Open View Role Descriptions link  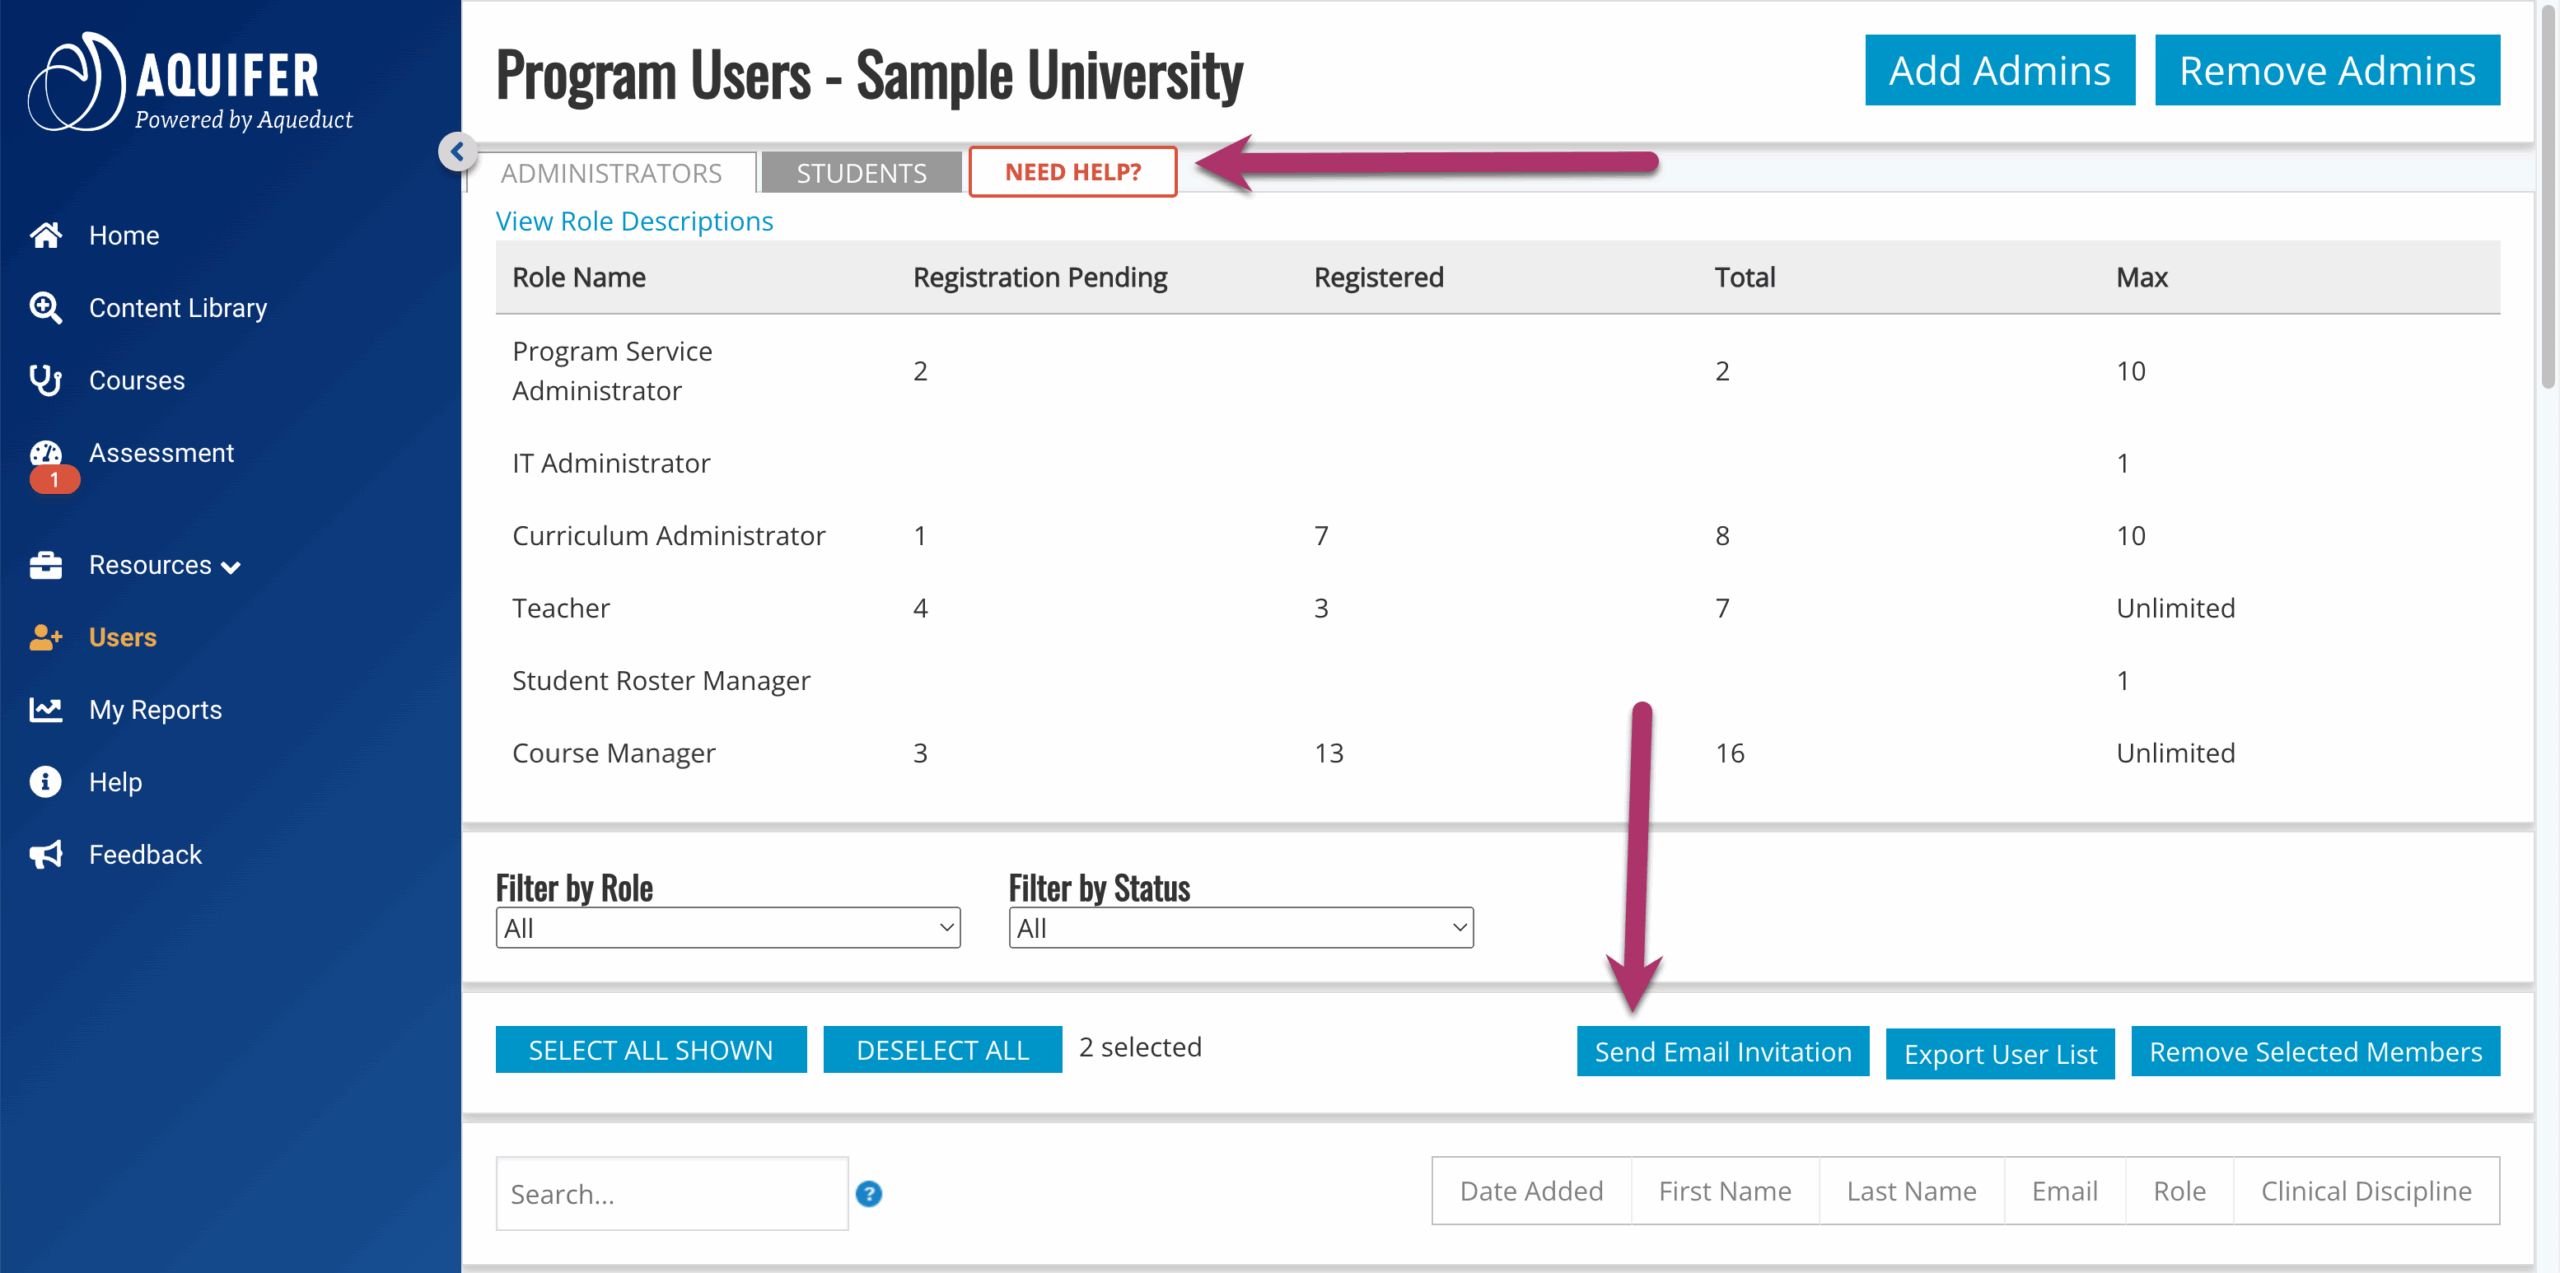coord(634,221)
